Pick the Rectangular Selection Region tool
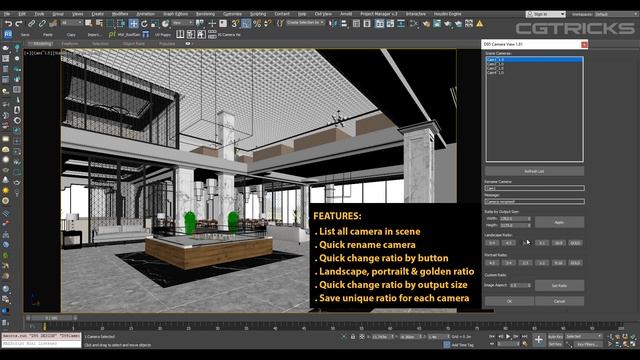Viewport: 640px width, 360px height. click(x=110, y=24)
